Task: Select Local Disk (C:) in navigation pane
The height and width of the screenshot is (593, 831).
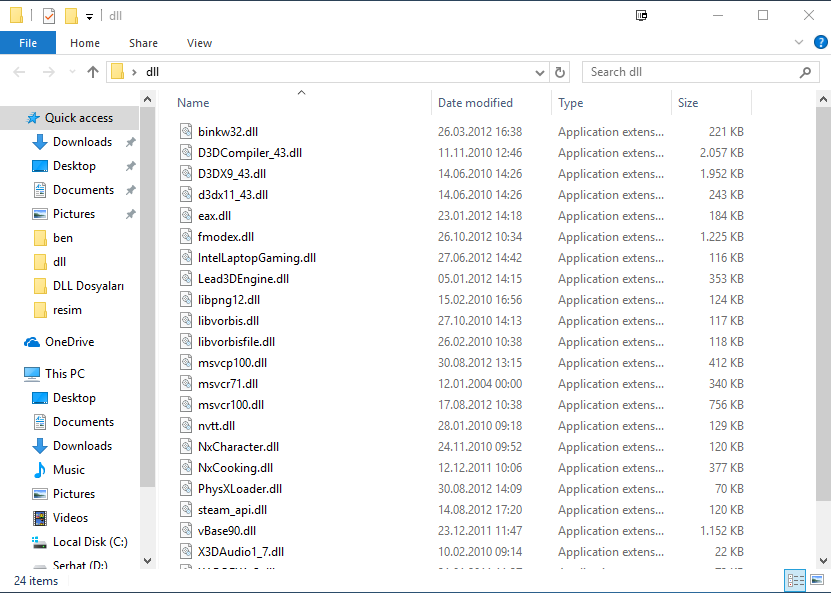Action: (90, 542)
